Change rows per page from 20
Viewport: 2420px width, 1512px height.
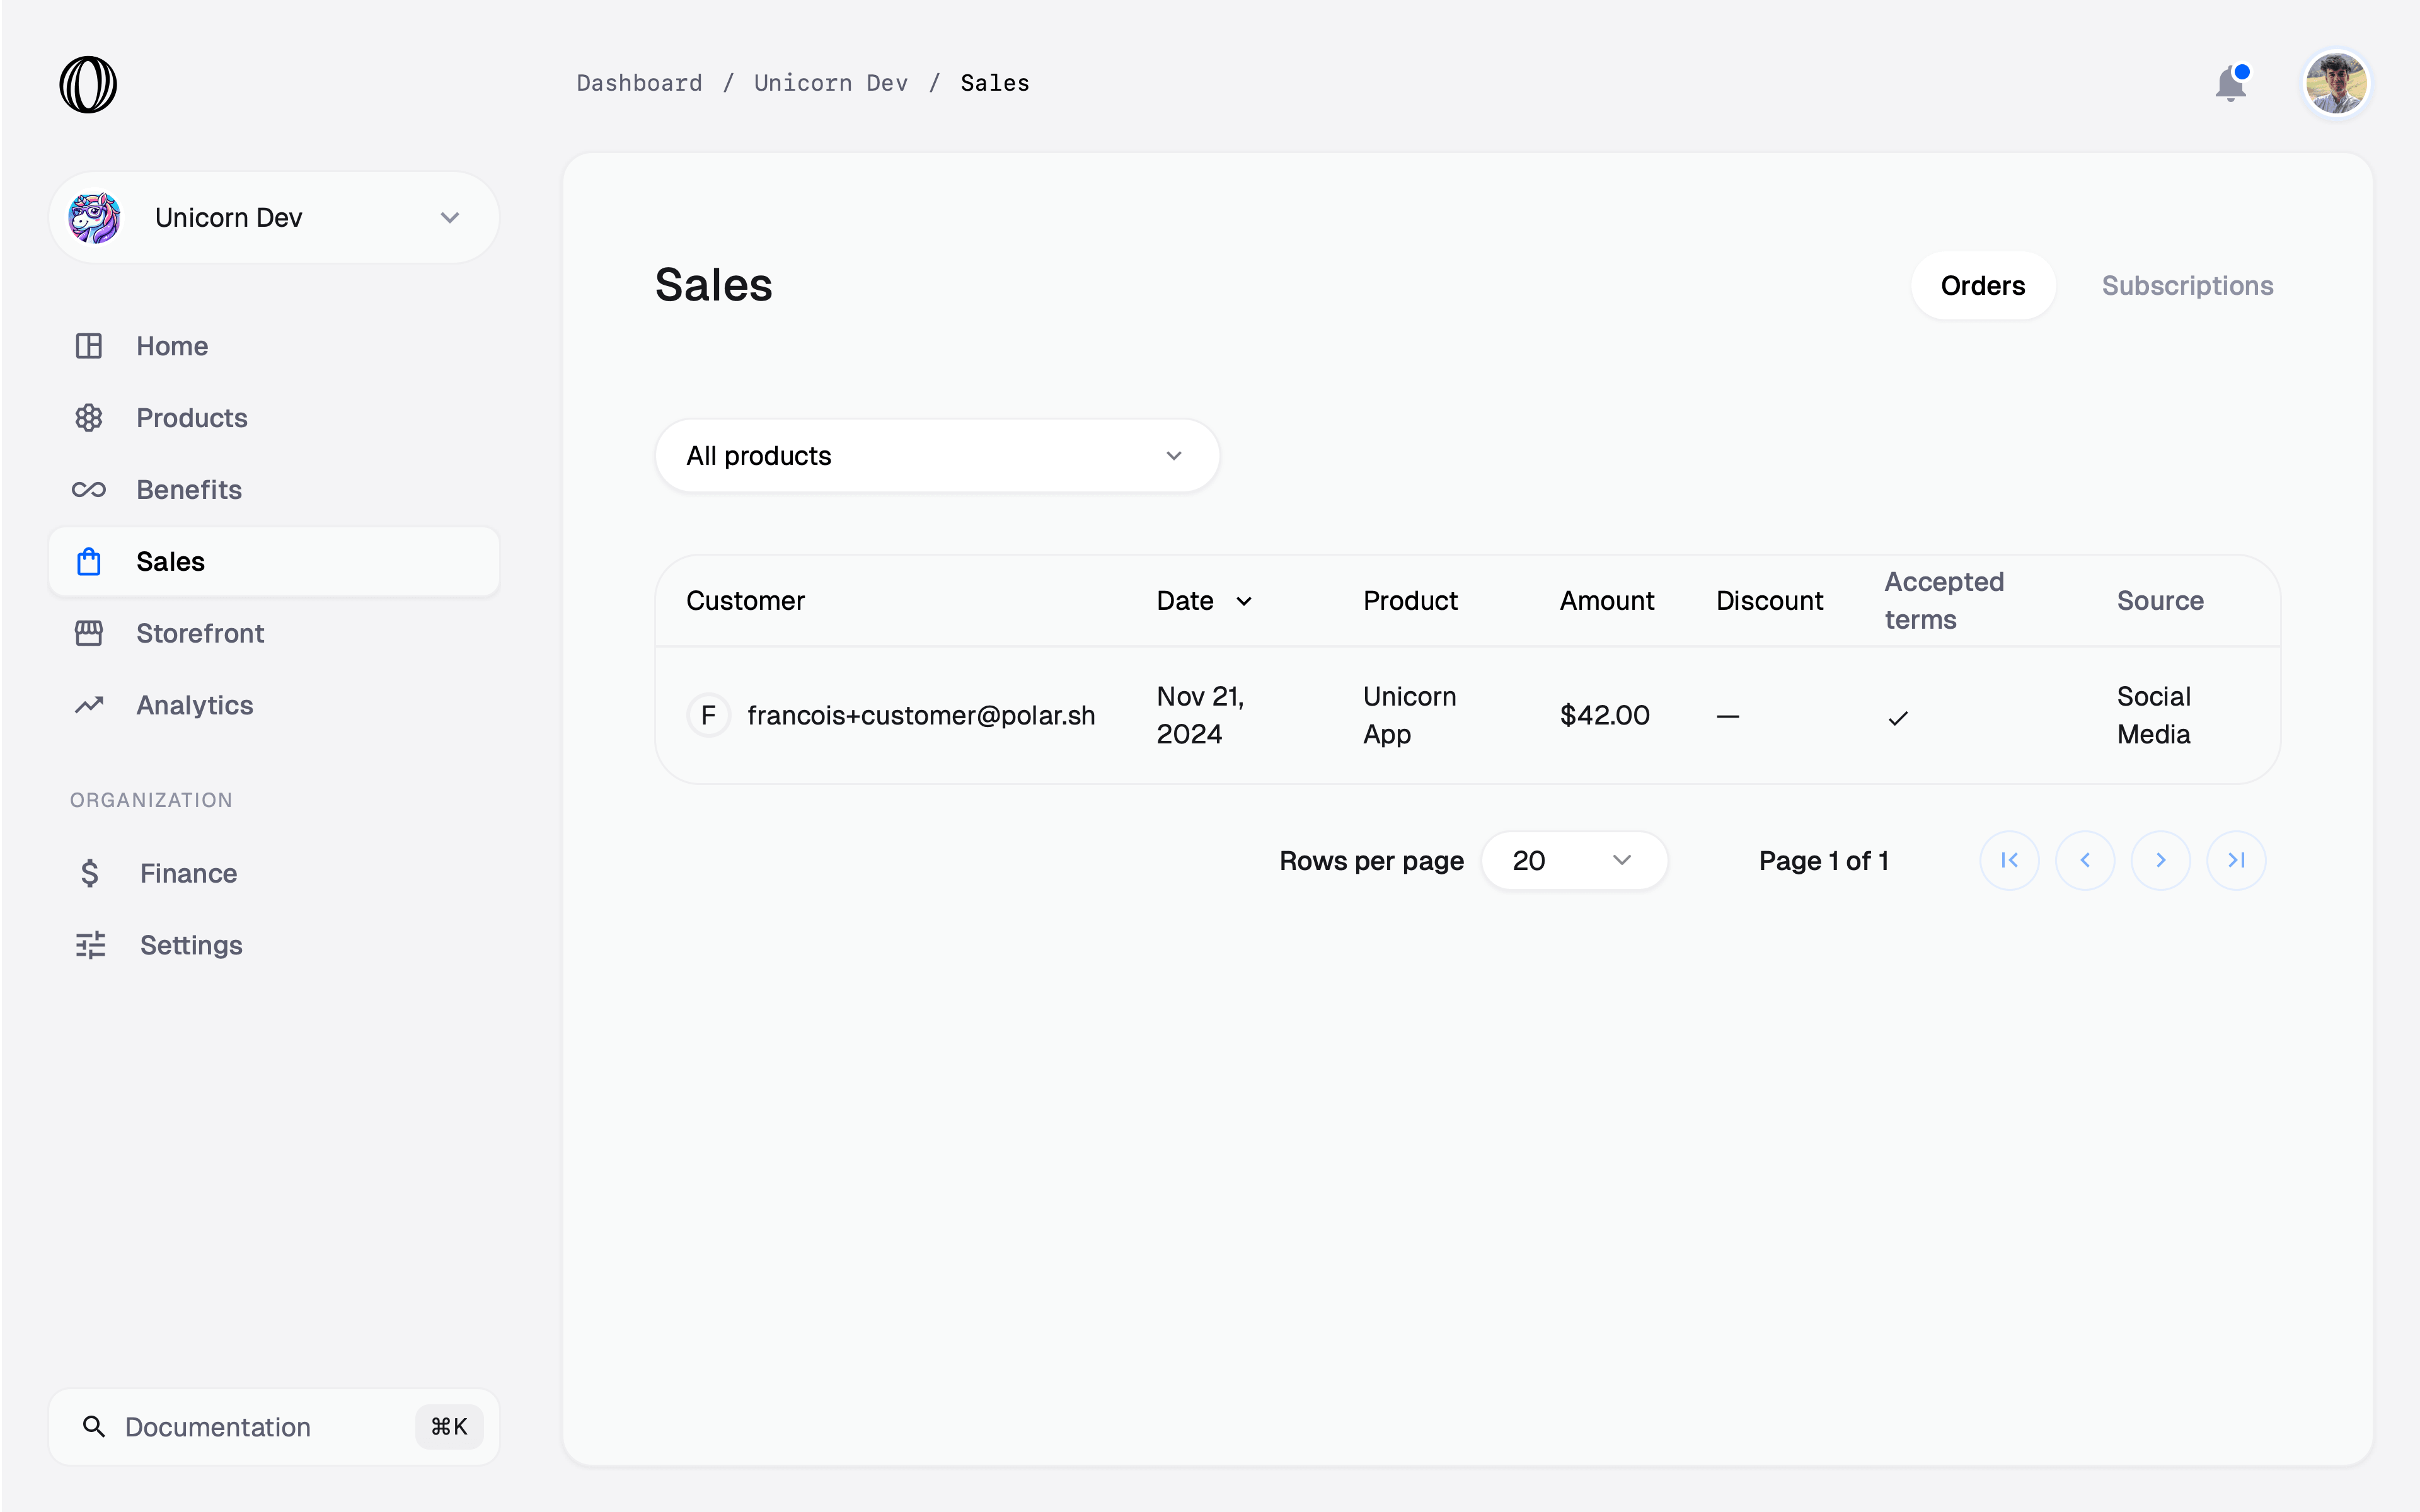(x=1573, y=860)
